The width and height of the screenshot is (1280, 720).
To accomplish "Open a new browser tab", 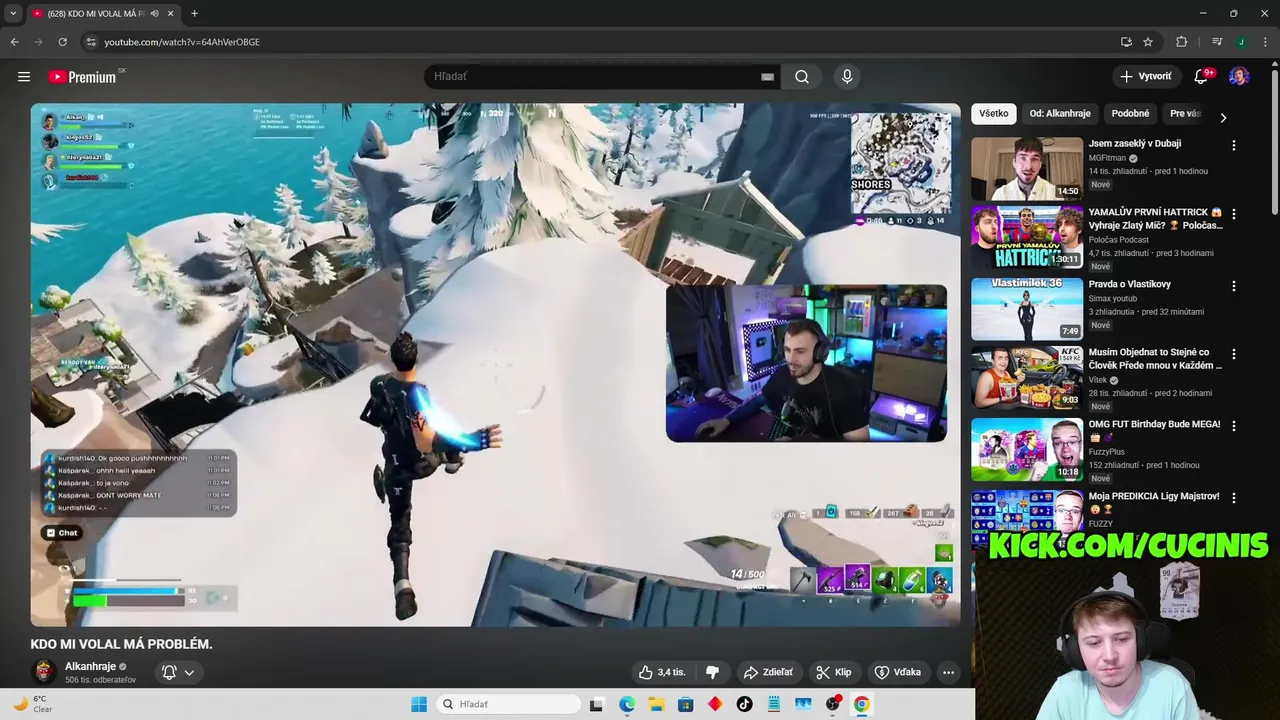I will click(x=194, y=13).
